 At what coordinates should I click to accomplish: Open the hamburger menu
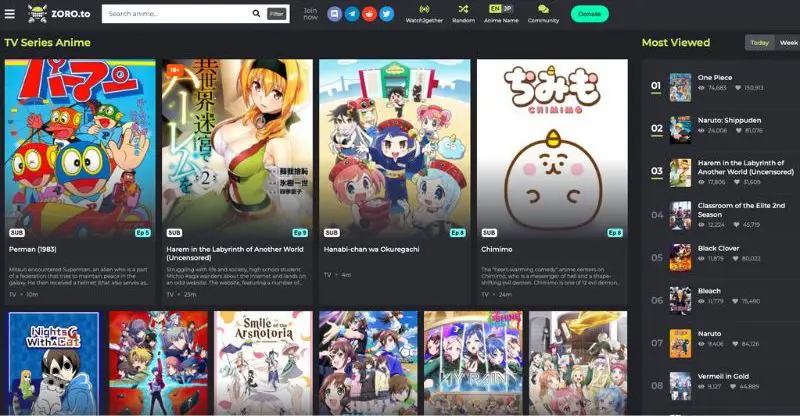10,13
